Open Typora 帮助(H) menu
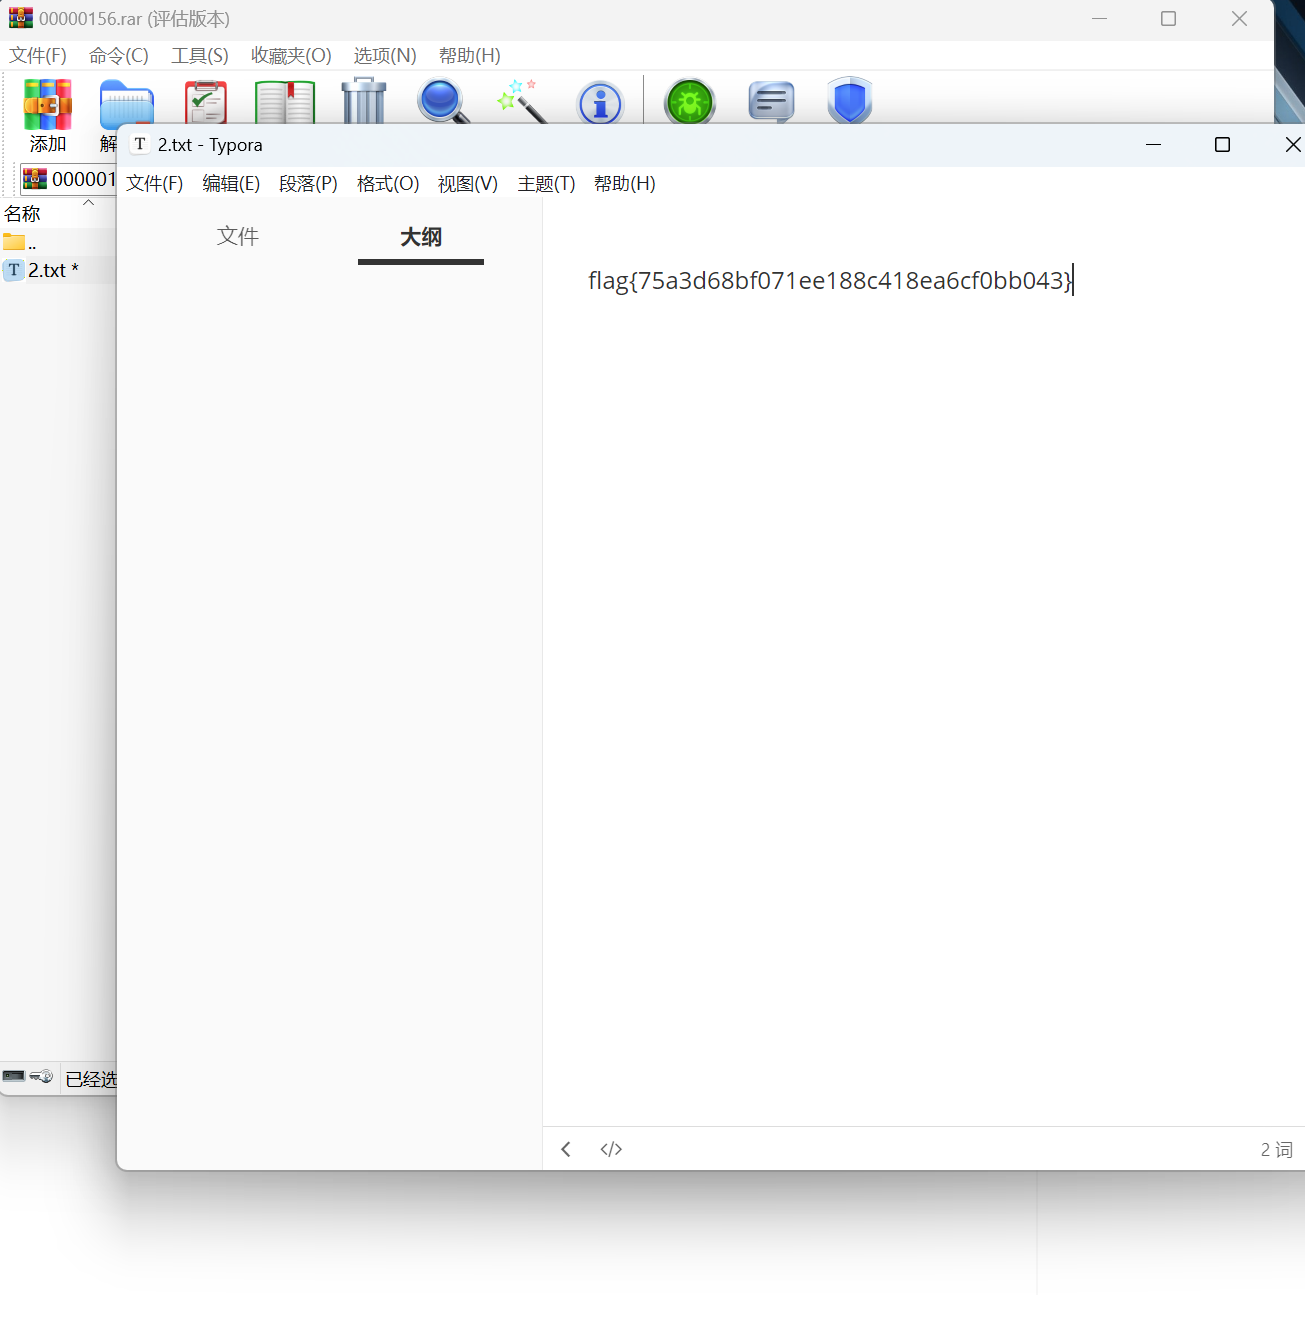1305x1326 pixels. (x=625, y=184)
